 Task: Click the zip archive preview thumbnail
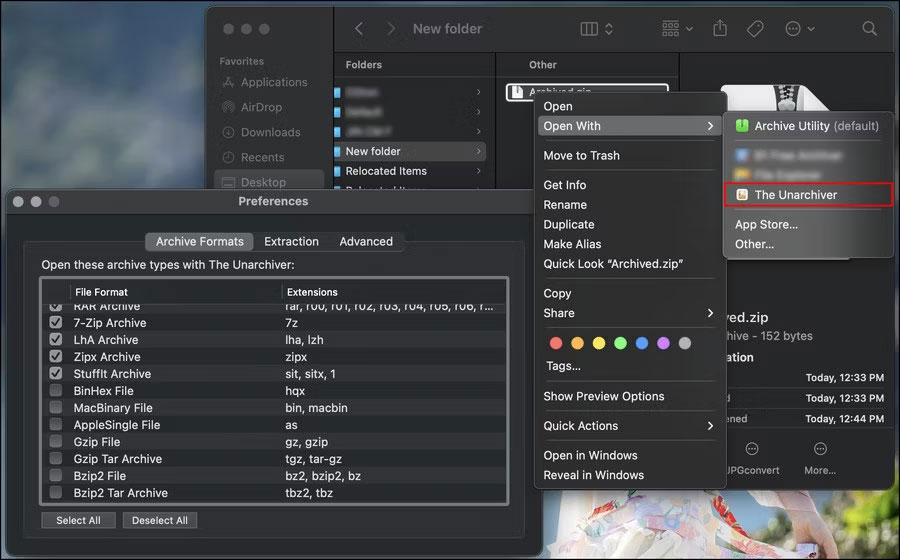pyautogui.click(x=775, y=98)
